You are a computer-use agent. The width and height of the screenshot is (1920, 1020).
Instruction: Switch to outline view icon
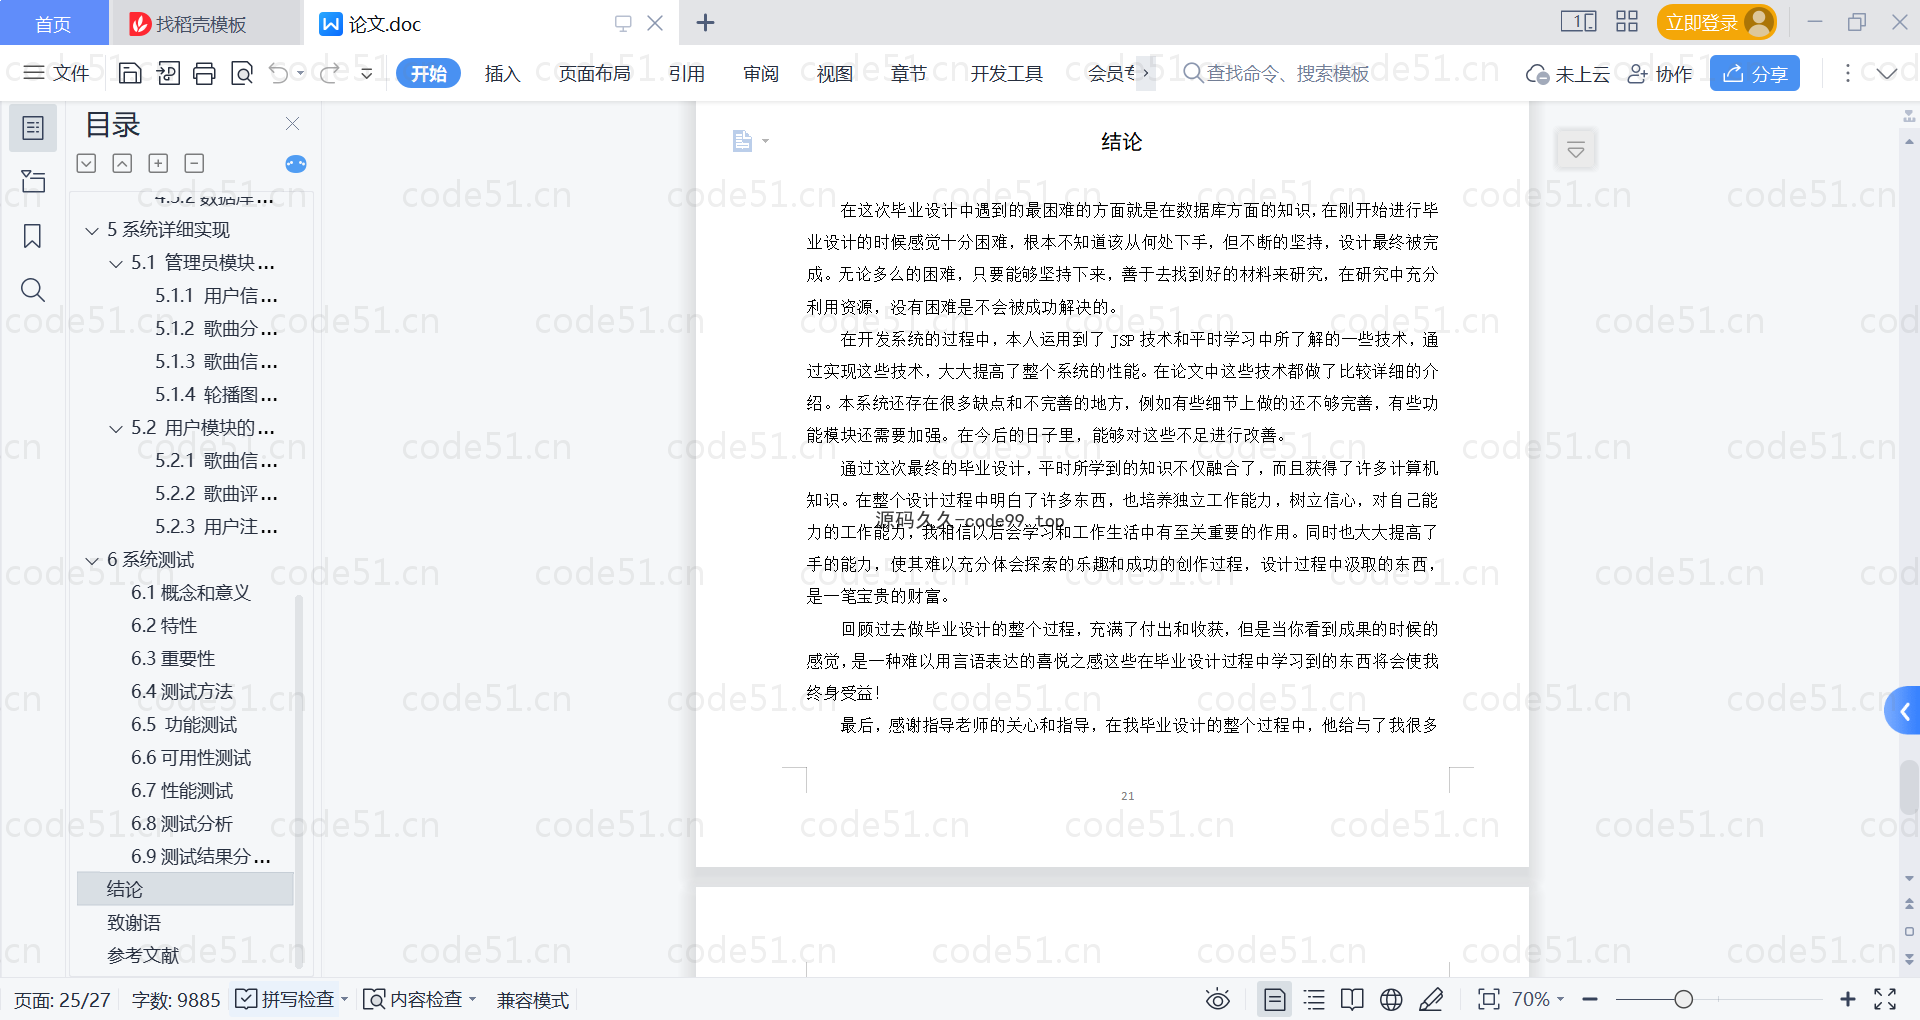(1314, 999)
